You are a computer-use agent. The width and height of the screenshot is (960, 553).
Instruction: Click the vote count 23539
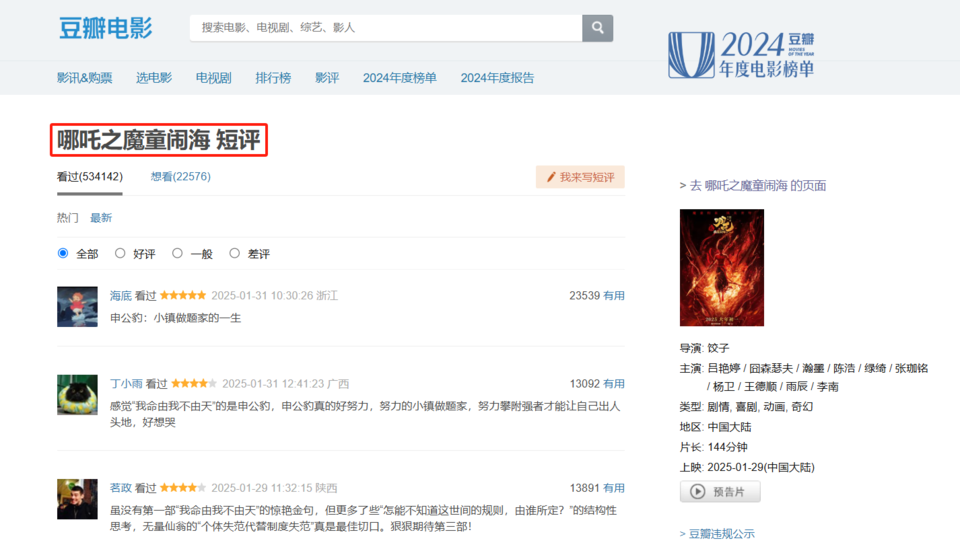point(585,296)
